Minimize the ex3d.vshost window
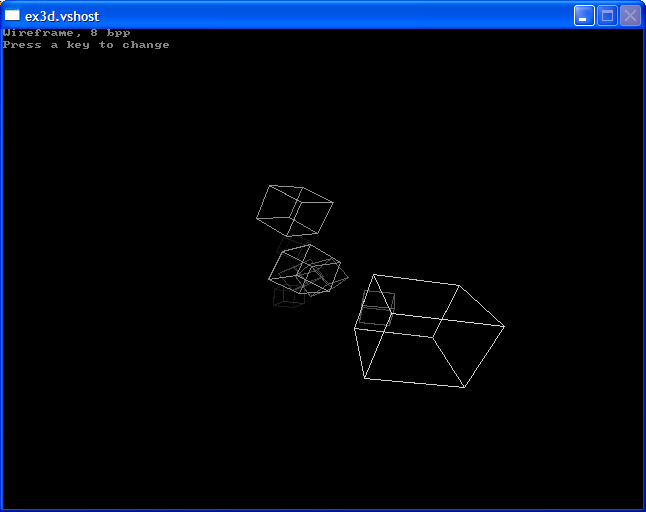This screenshot has width=646, height=512. click(584, 15)
